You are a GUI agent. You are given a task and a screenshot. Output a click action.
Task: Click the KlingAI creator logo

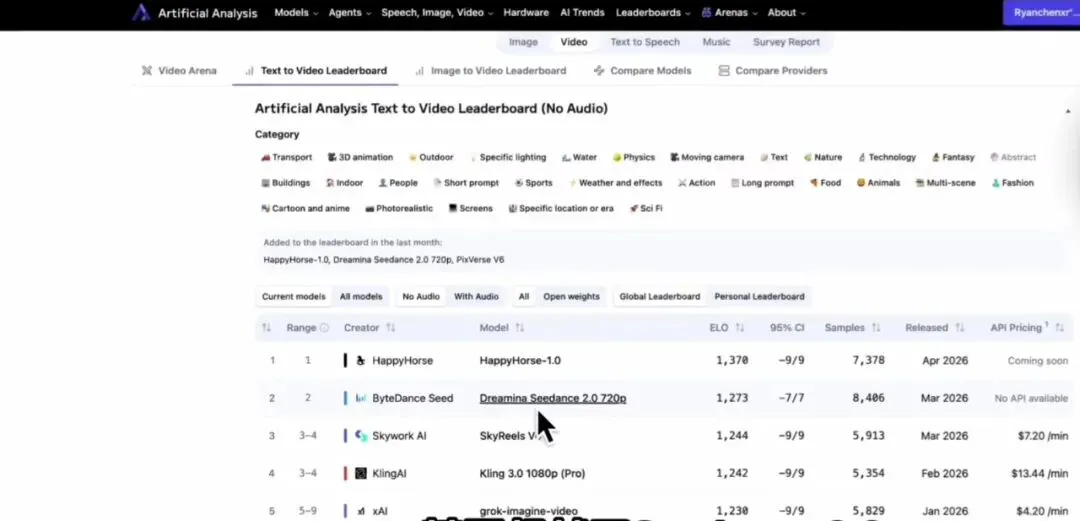[x=360, y=473]
